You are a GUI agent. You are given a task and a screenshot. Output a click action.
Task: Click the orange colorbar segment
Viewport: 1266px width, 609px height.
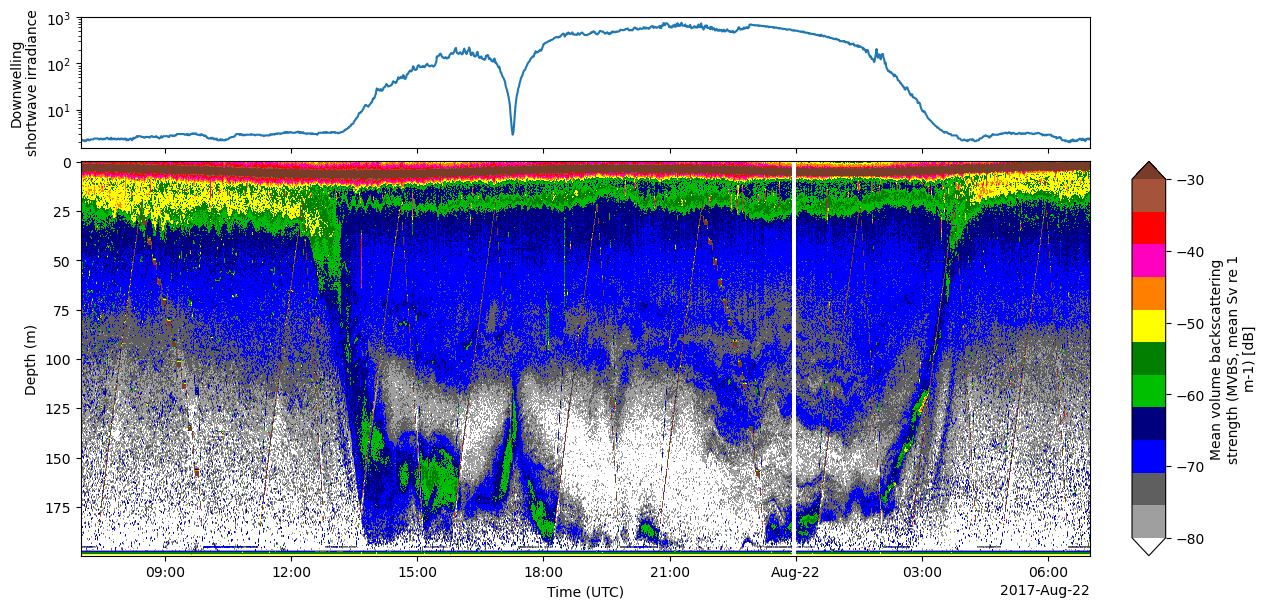coord(1148,293)
